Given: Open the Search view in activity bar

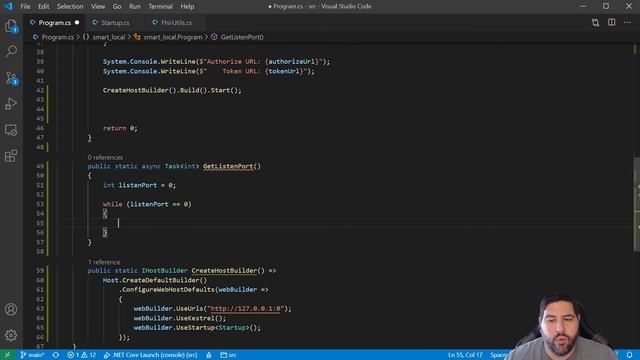Looking at the screenshot, I should [x=11, y=51].
